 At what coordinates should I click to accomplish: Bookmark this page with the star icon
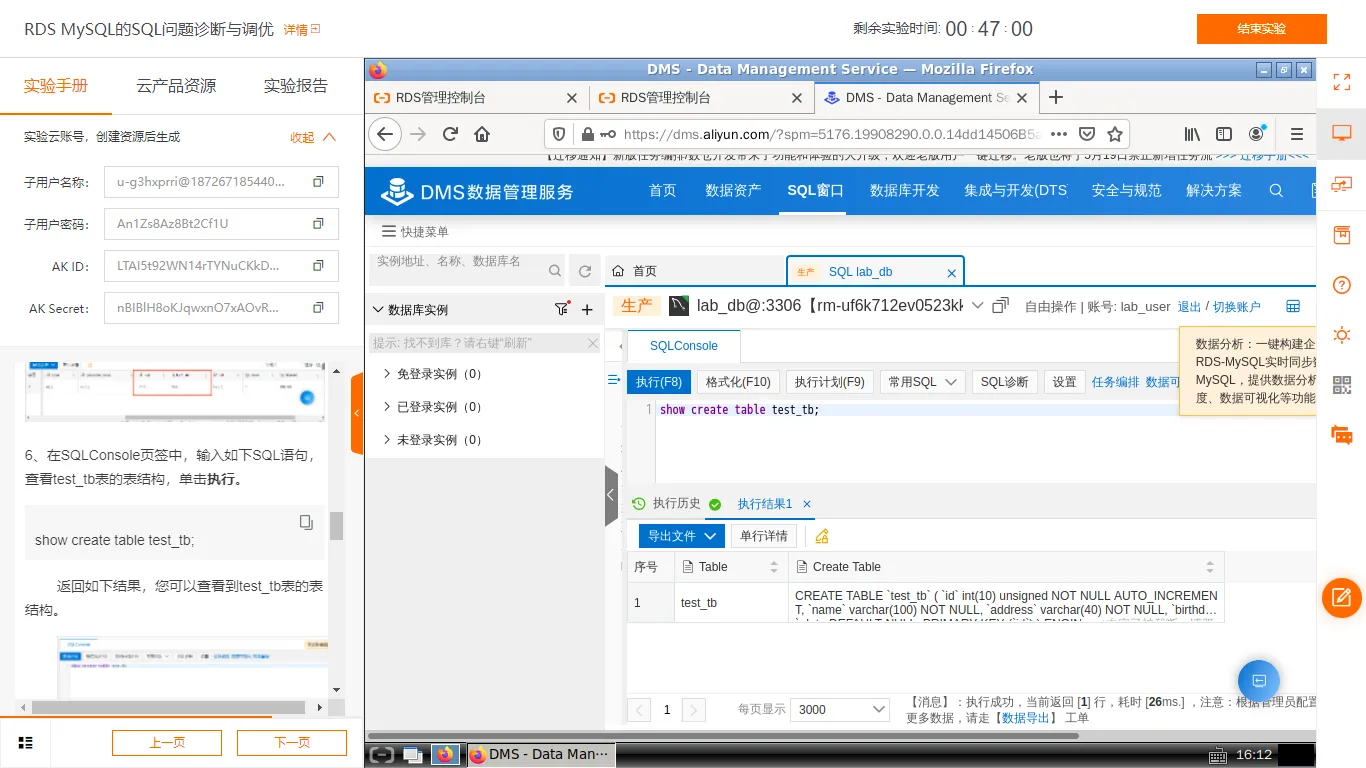pos(1115,134)
